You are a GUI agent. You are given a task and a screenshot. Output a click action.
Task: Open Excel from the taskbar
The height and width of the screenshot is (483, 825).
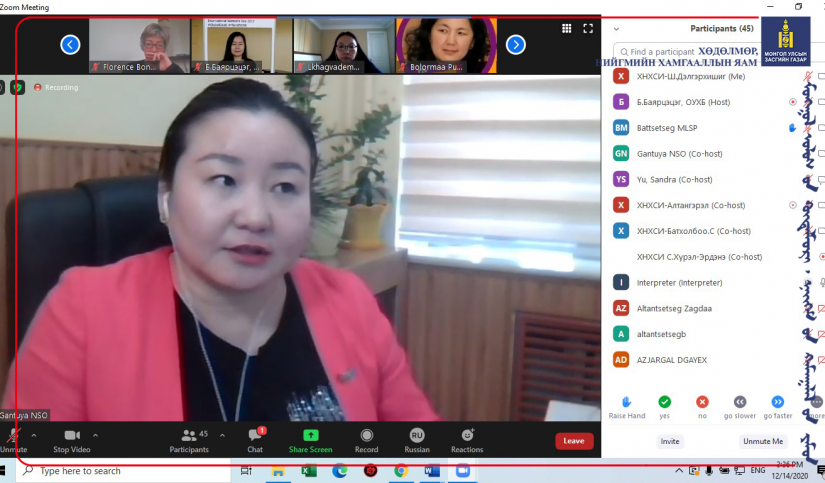tap(308, 471)
